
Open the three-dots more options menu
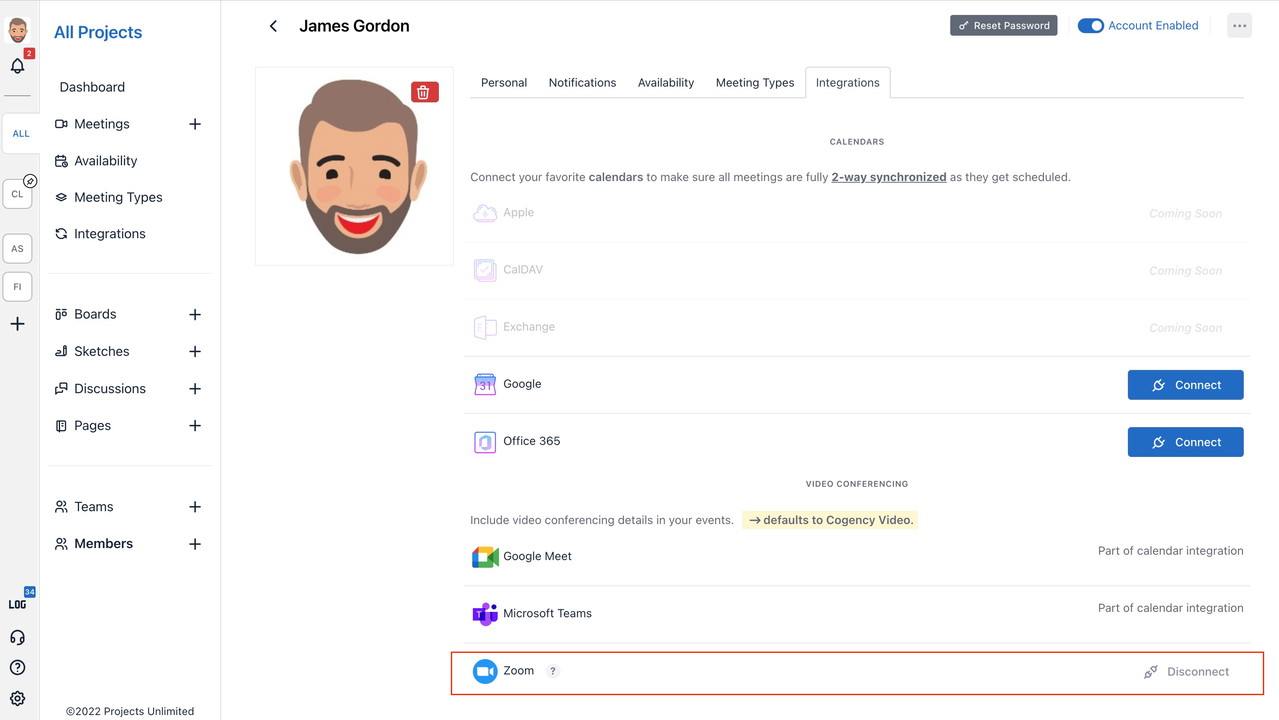coord(1239,26)
